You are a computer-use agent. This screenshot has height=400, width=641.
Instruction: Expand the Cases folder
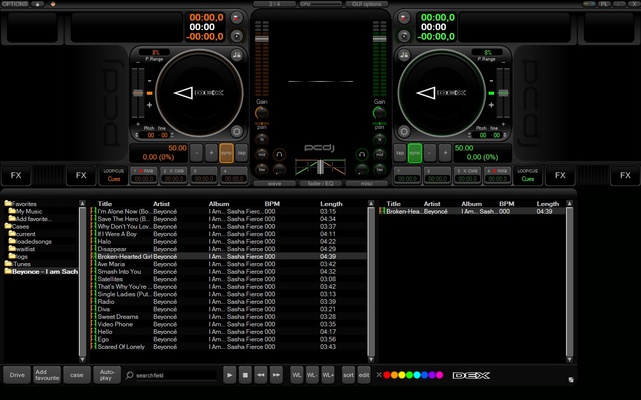click(17, 226)
